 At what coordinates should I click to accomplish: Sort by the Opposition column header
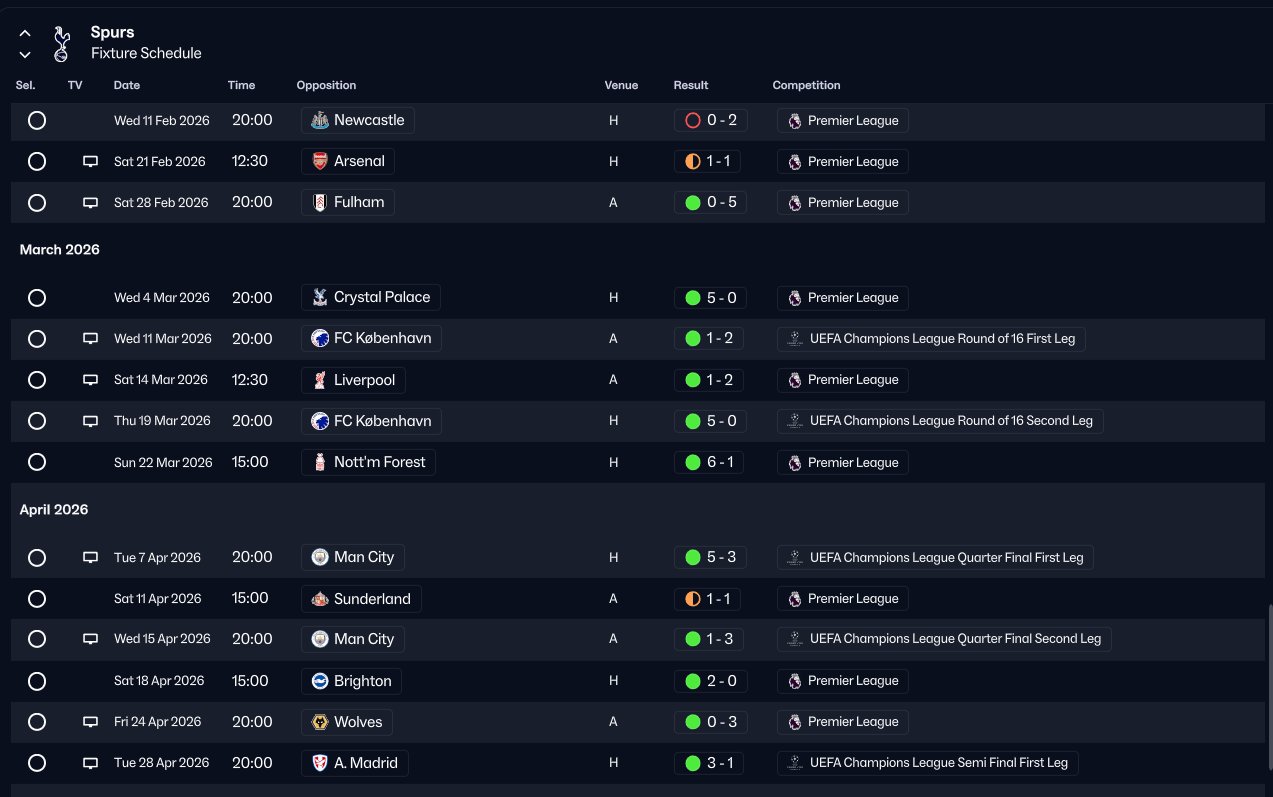pos(326,86)
